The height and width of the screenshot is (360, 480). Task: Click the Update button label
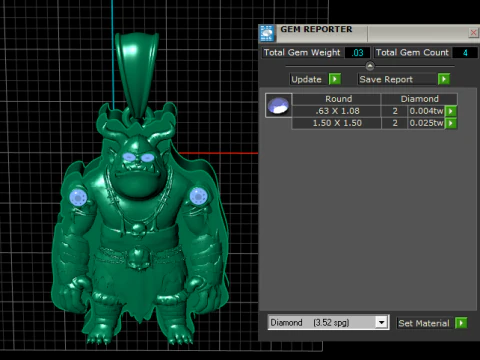[x=307, y=79]
